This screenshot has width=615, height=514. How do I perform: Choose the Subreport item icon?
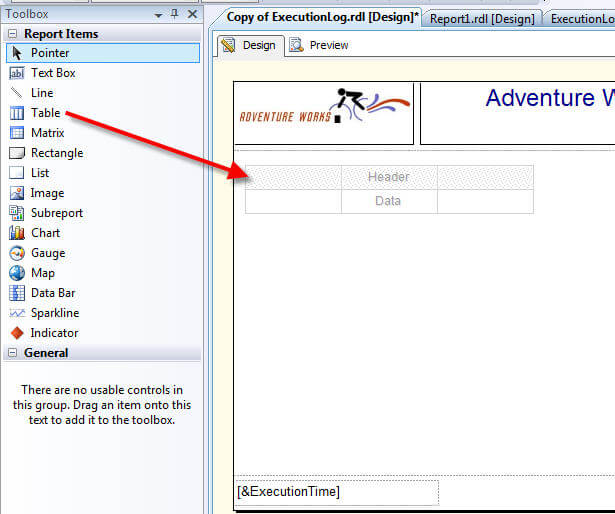coord(16,213)
